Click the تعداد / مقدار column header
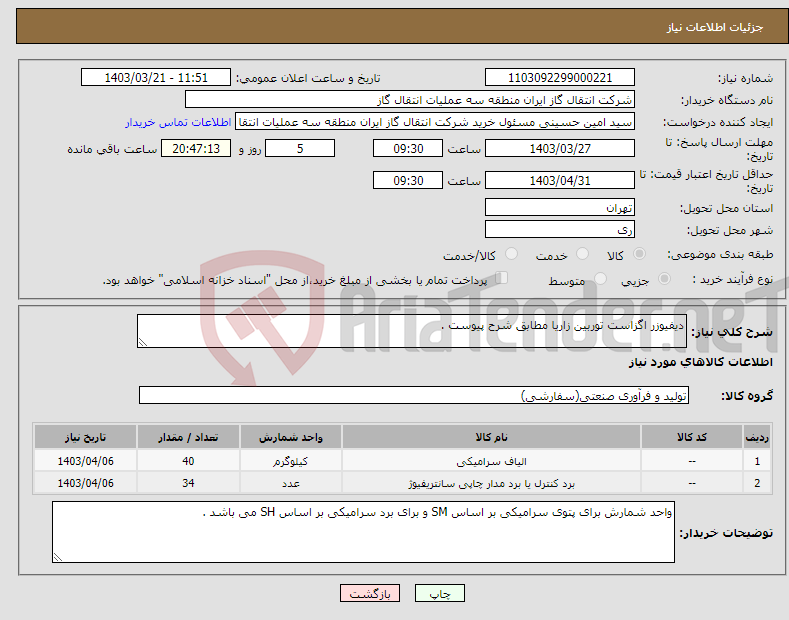Image resolution: width=789 pixels, height=620 pixels. (x=188, y=437)
